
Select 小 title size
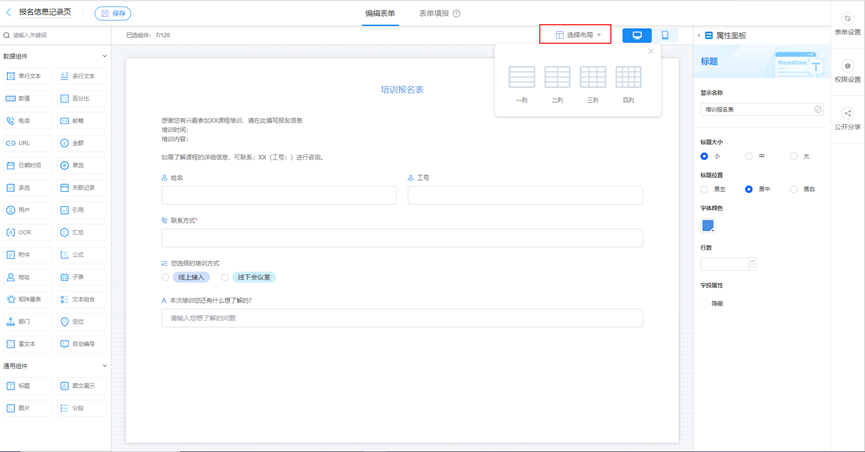pyautogui.click(x=704, y=156)
